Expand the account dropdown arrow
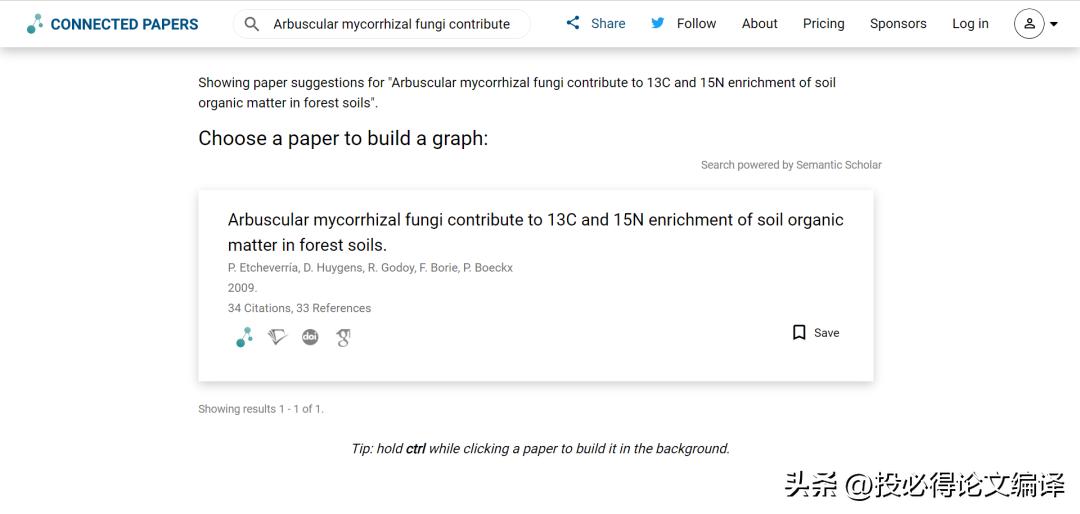1080x514 pixels. click(1054, 24)
